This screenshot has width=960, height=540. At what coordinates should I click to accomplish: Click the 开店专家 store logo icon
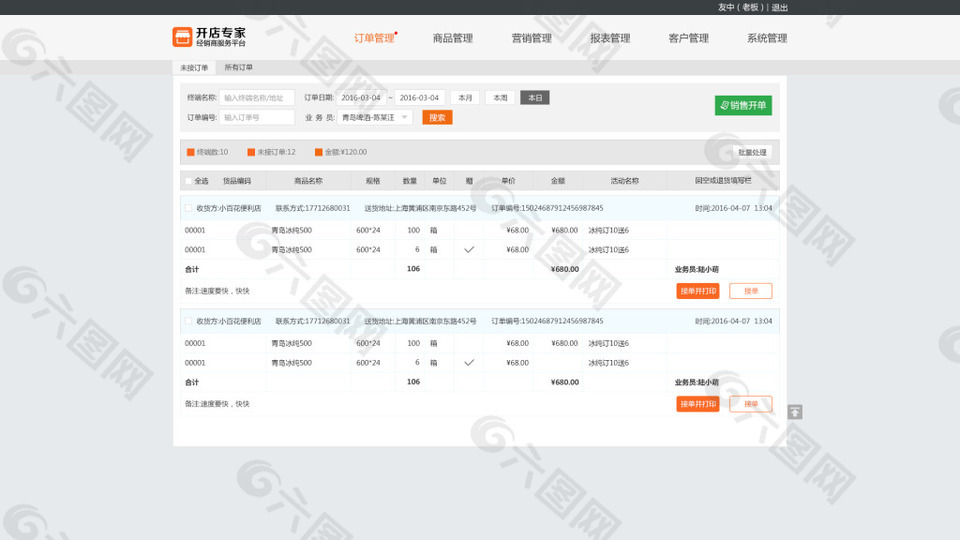[182, 37]
